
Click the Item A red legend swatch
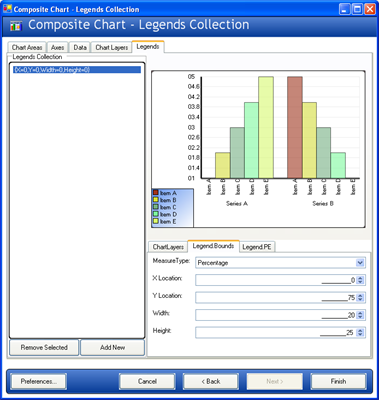[156, 192]
